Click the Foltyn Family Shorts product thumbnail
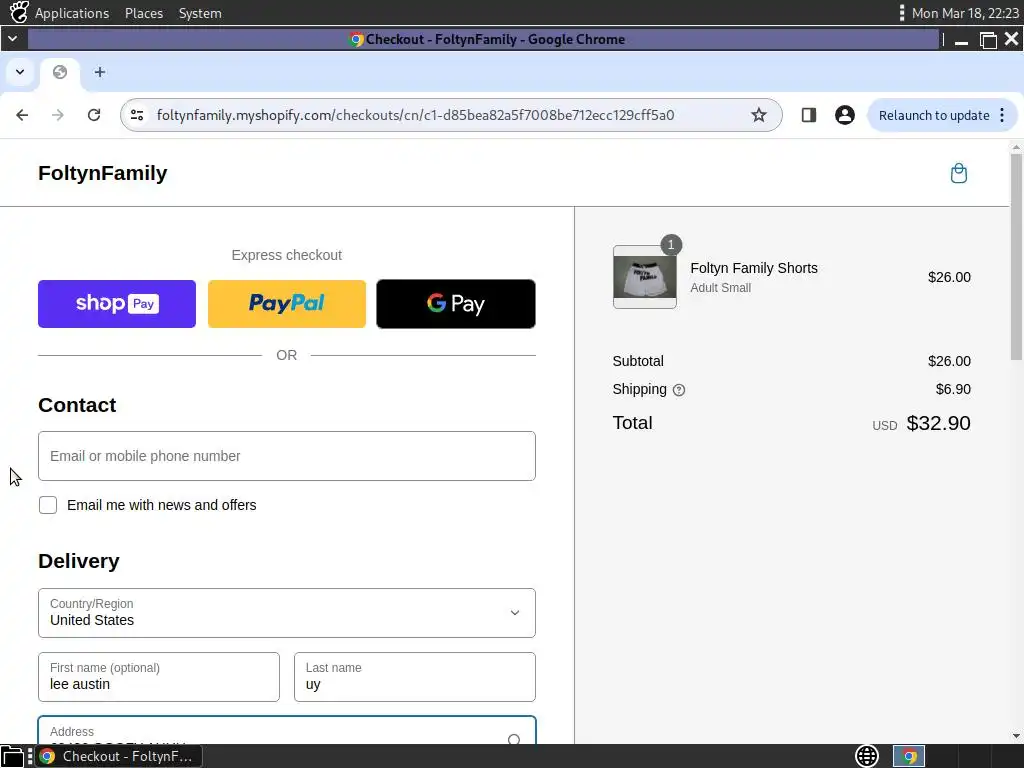 [645, 277]
